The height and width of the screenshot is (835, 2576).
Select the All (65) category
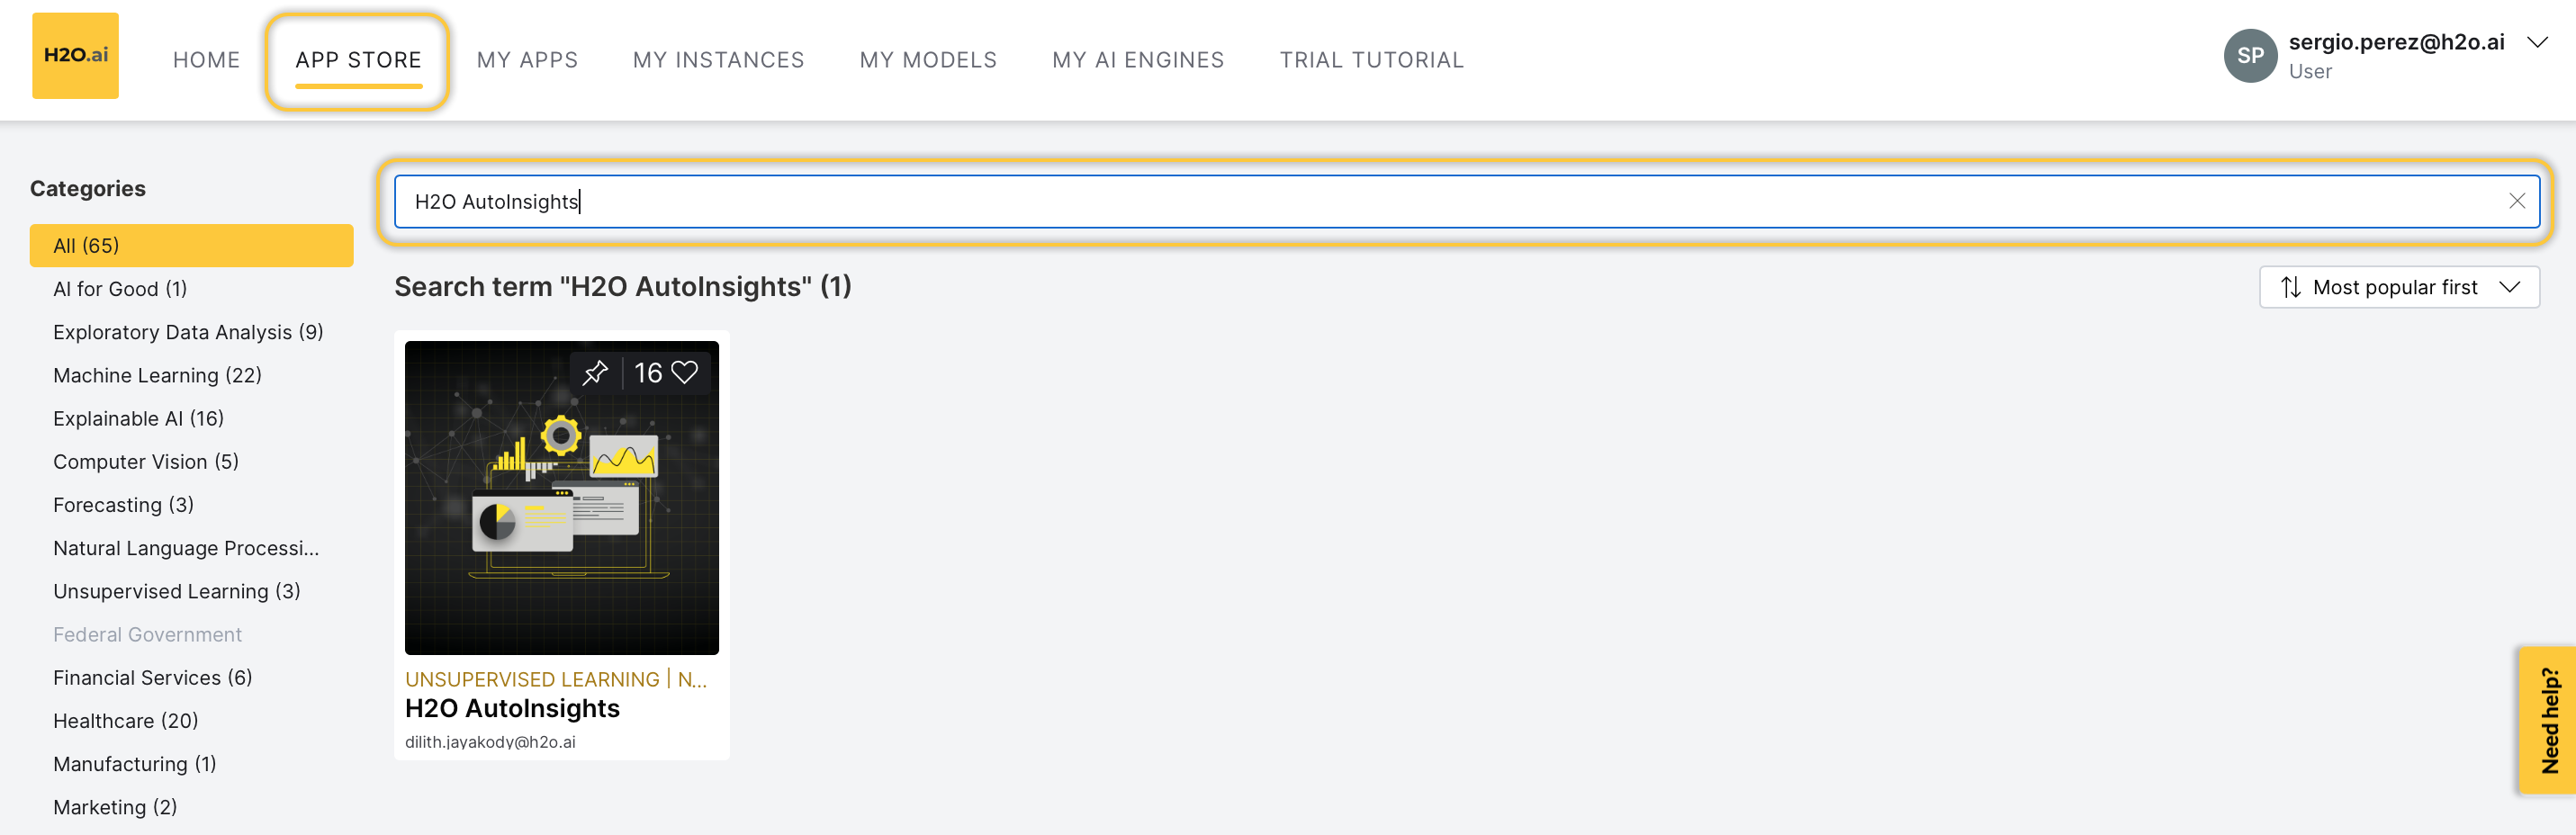point(191,246)
